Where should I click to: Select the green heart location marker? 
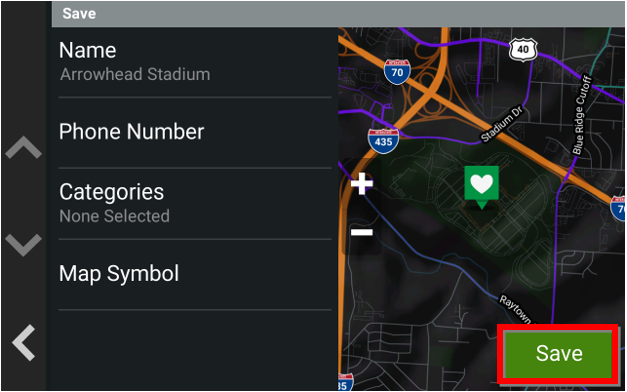(x=481, y=187)
